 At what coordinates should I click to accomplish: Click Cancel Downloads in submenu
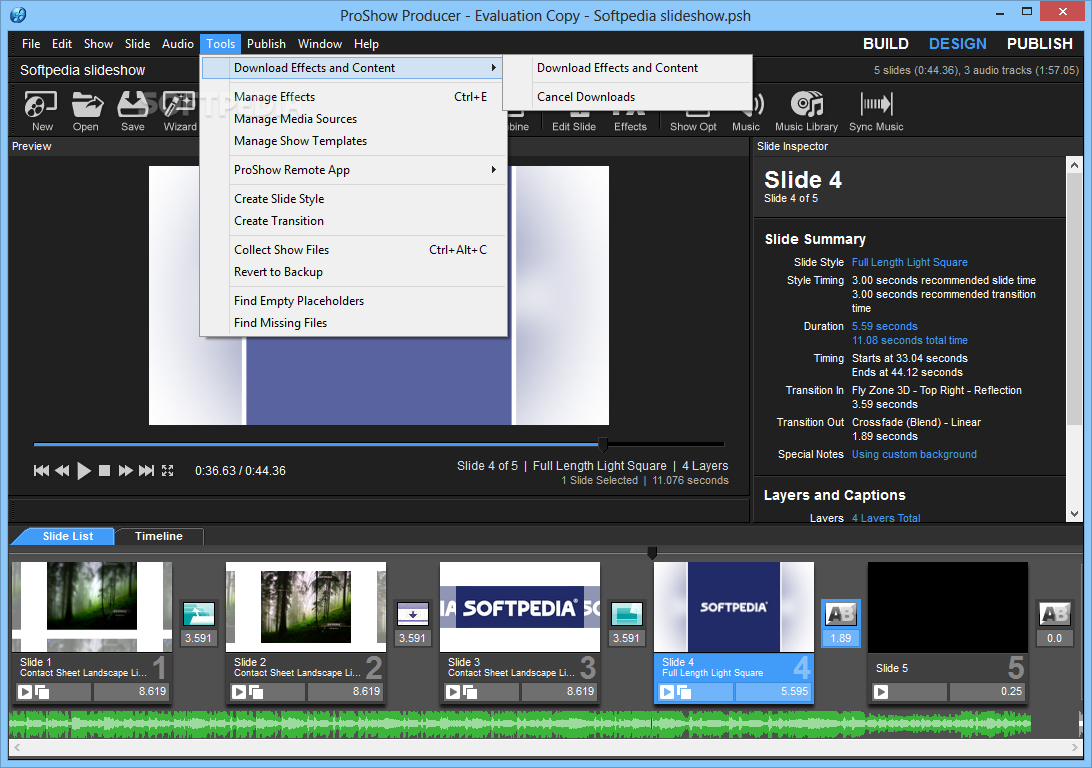click(627, 97)
